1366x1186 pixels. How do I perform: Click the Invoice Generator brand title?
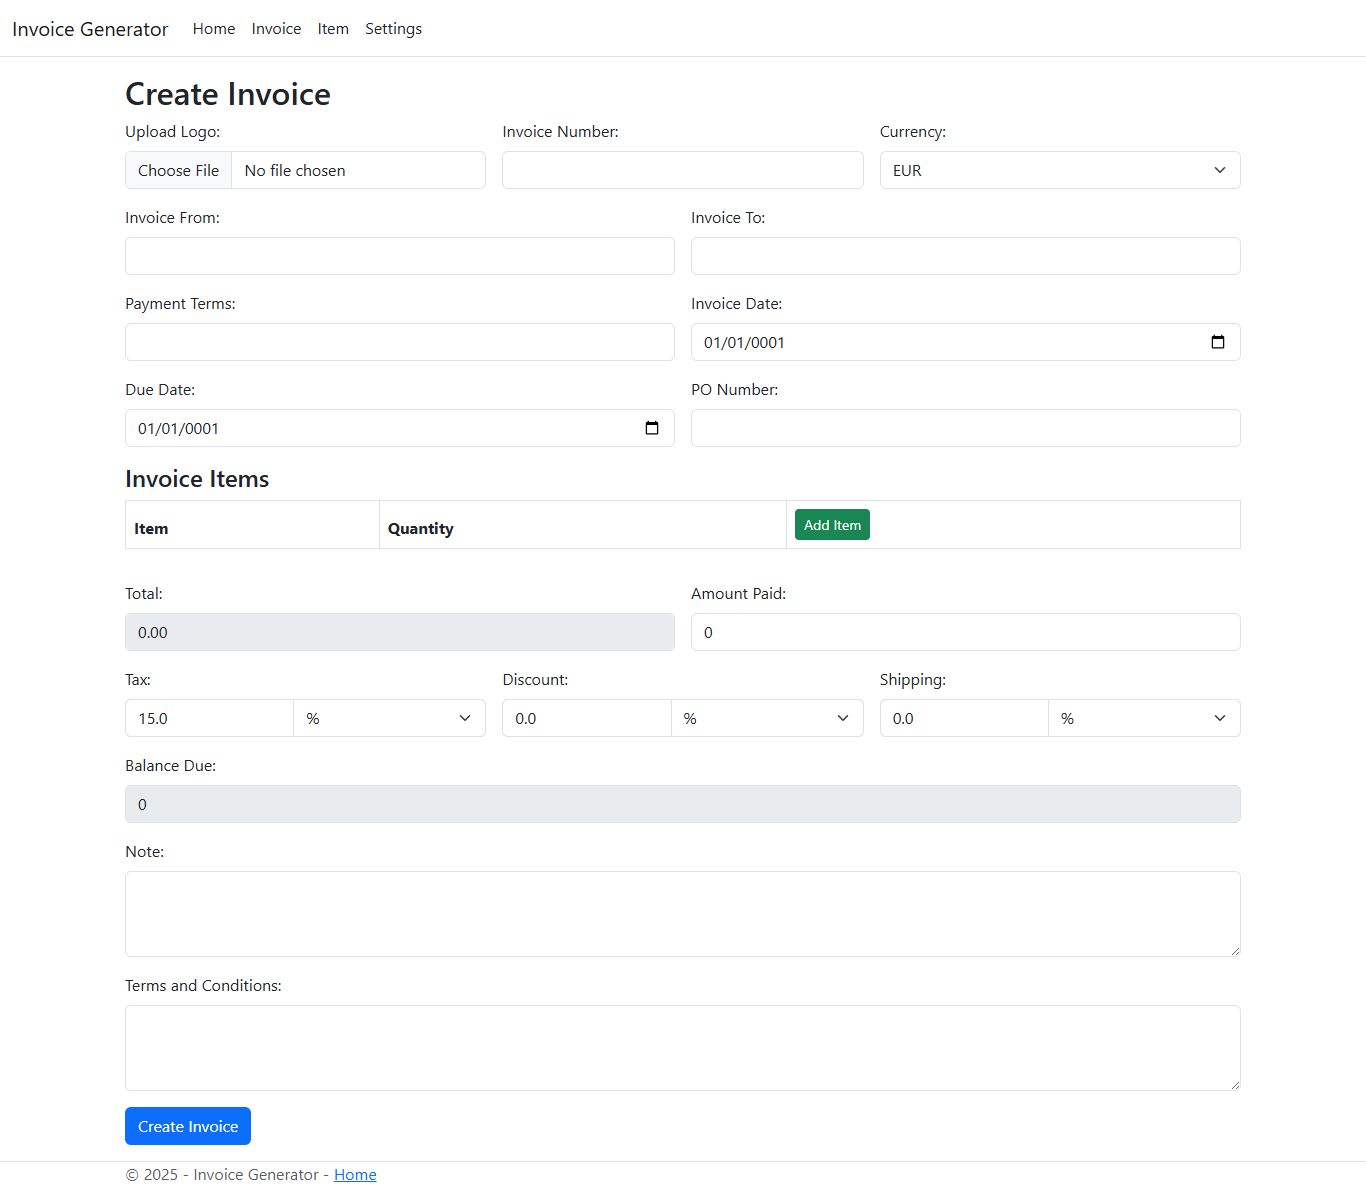click(x=90, y=29)
